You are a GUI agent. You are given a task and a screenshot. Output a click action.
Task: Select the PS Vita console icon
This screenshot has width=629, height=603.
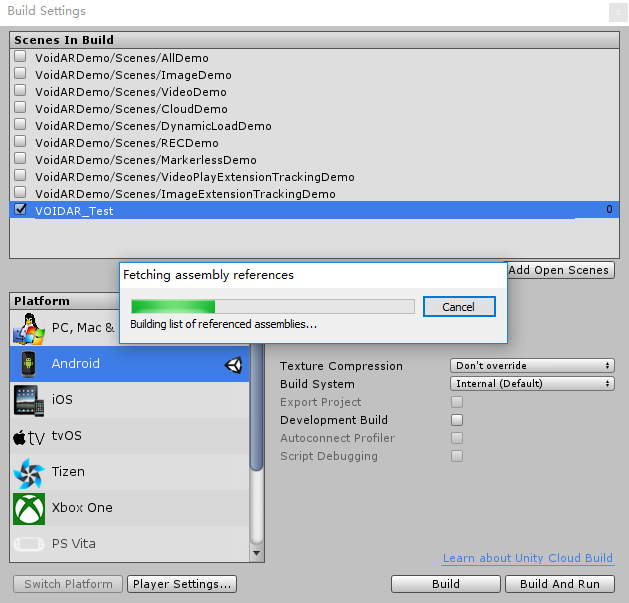tap(28, 544)
